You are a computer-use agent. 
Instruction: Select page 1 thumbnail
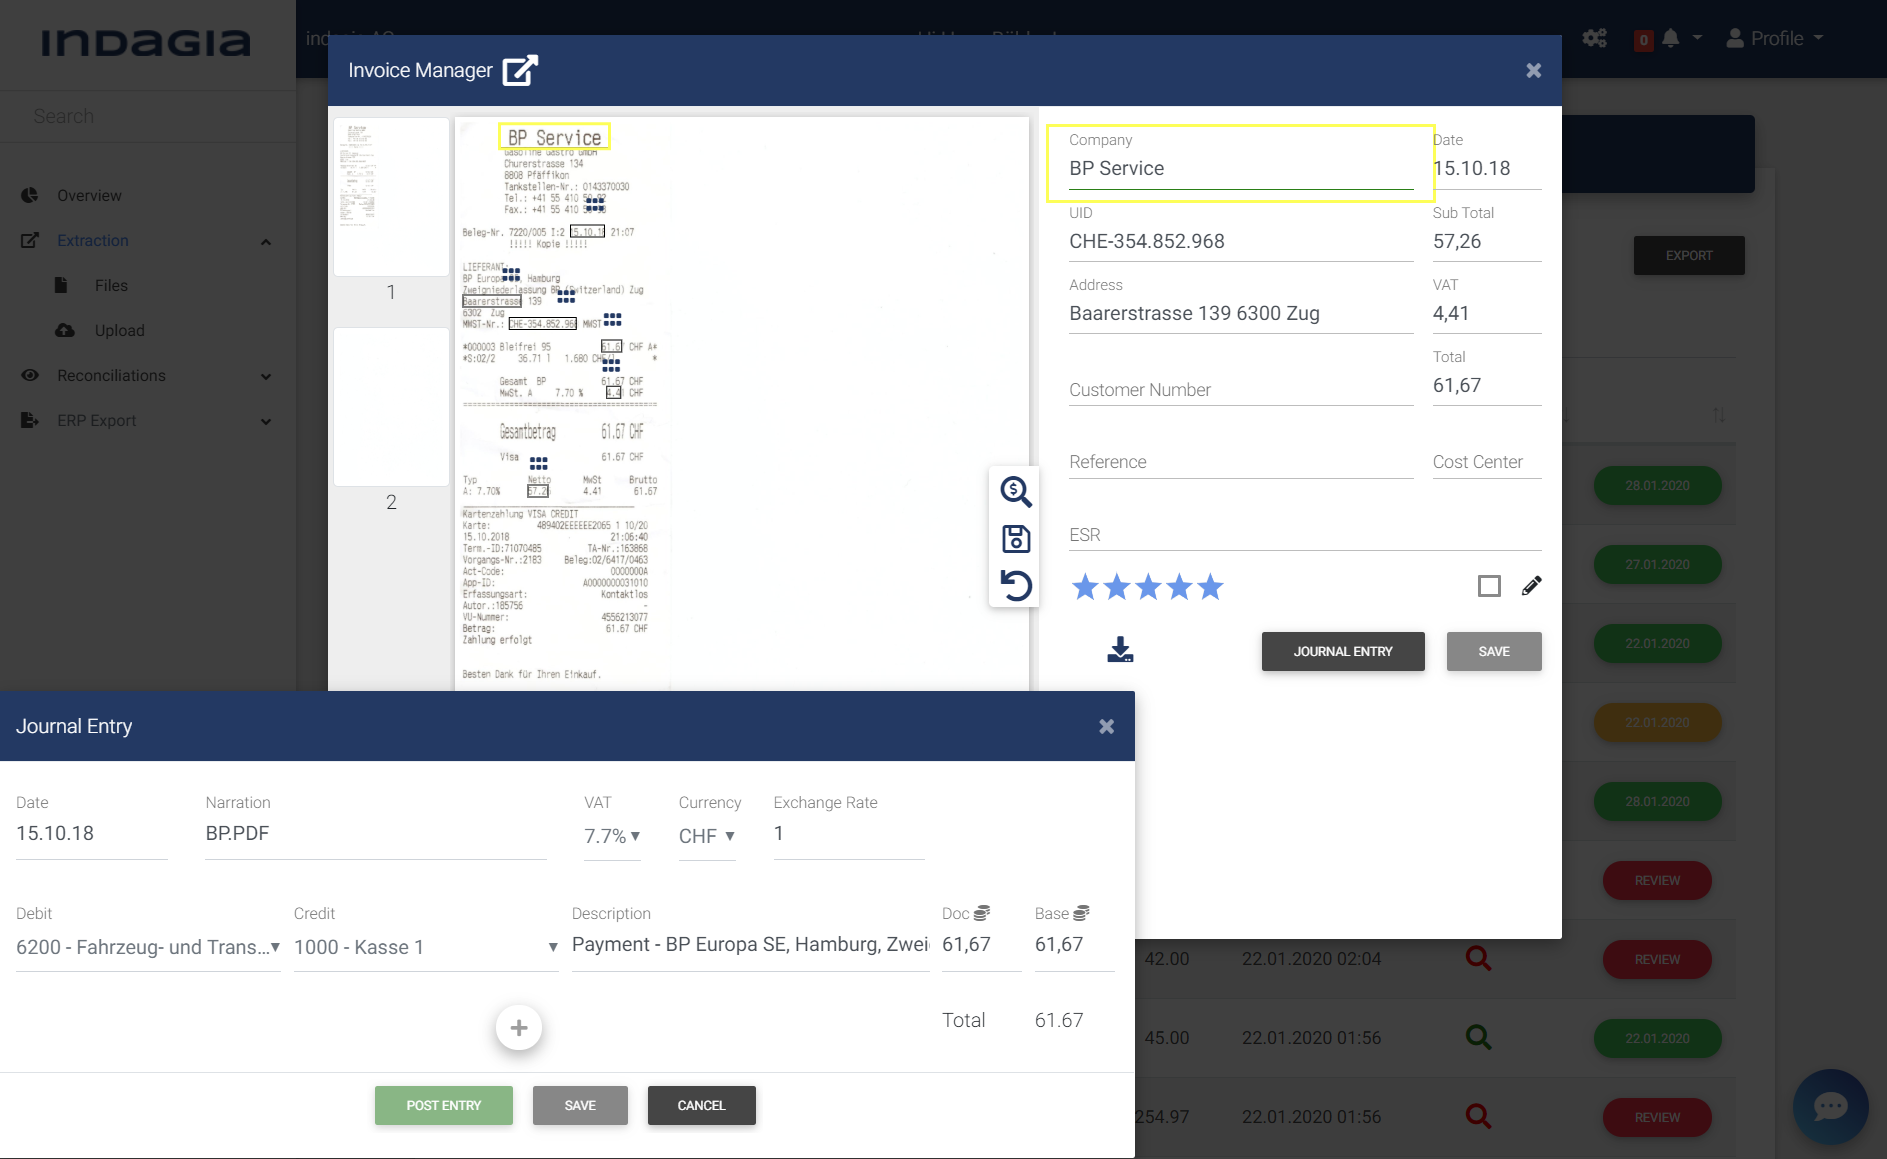pos(391,198)
